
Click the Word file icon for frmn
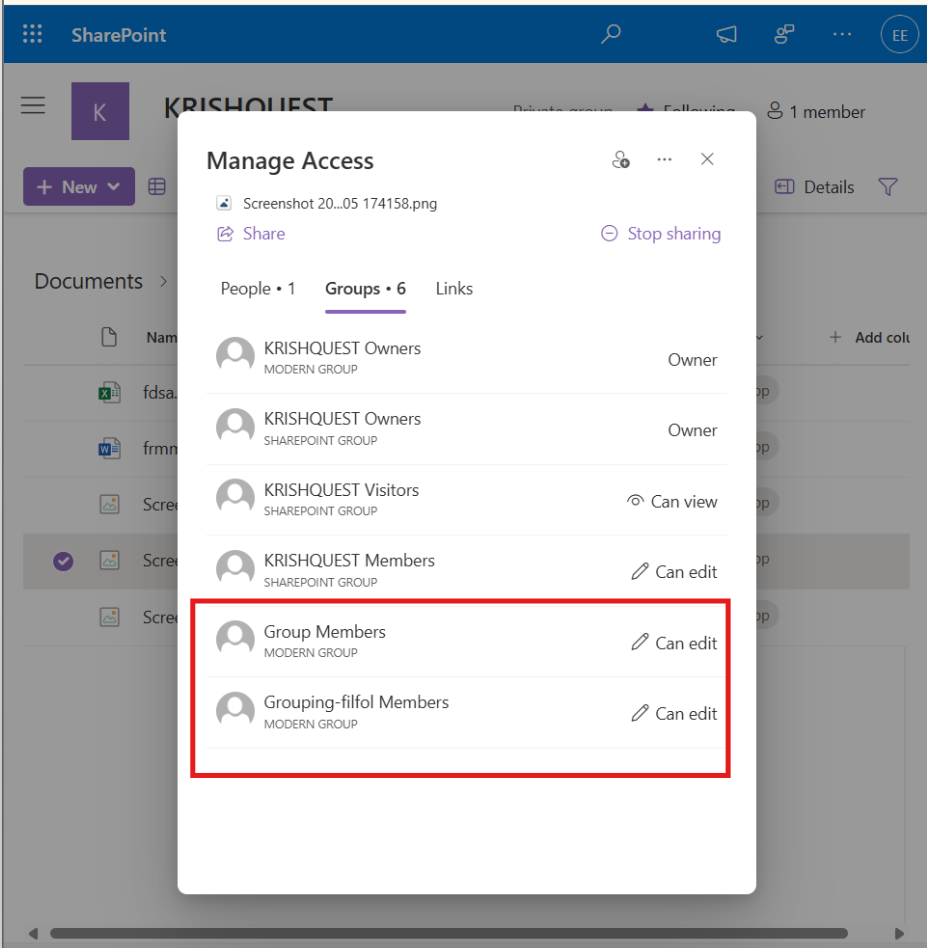[109, 449]
